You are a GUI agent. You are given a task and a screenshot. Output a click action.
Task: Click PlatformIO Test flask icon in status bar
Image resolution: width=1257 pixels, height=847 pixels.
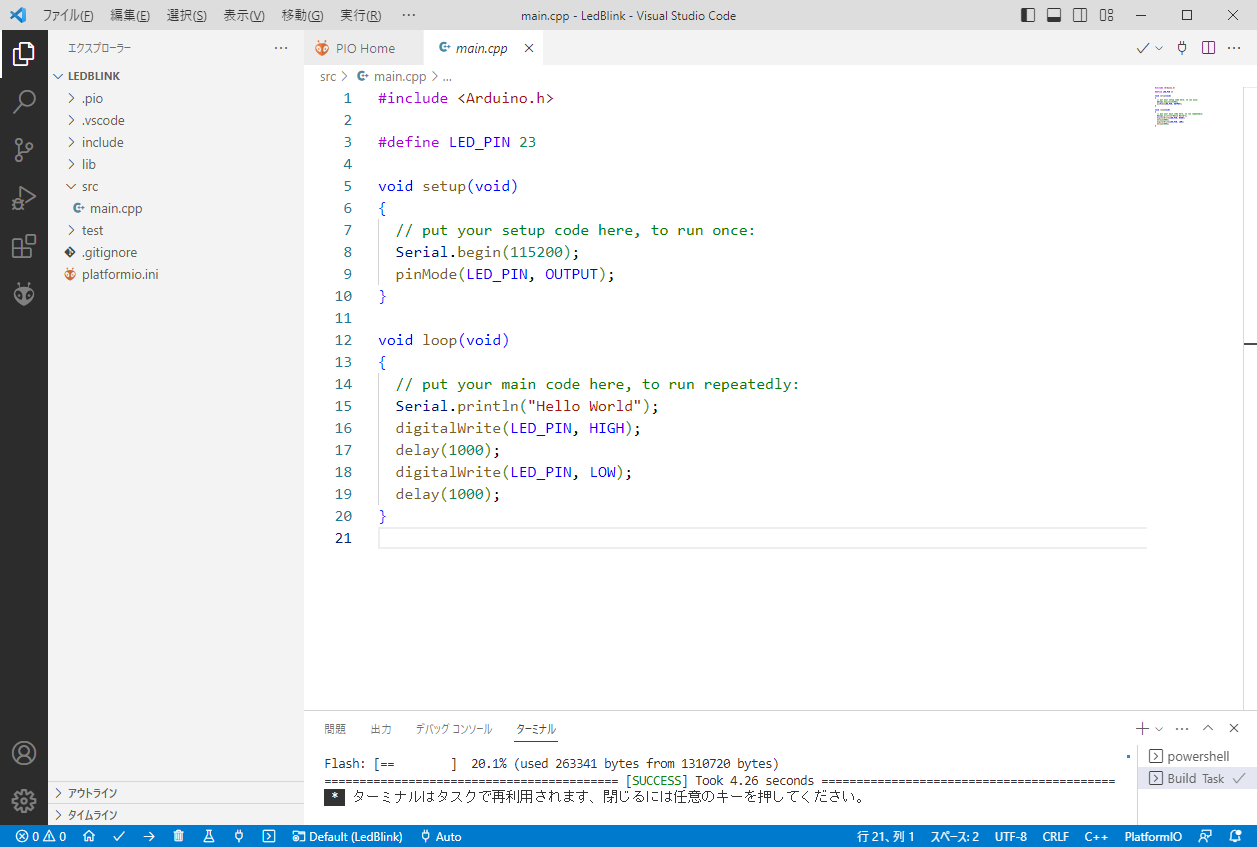pos(209,836)
